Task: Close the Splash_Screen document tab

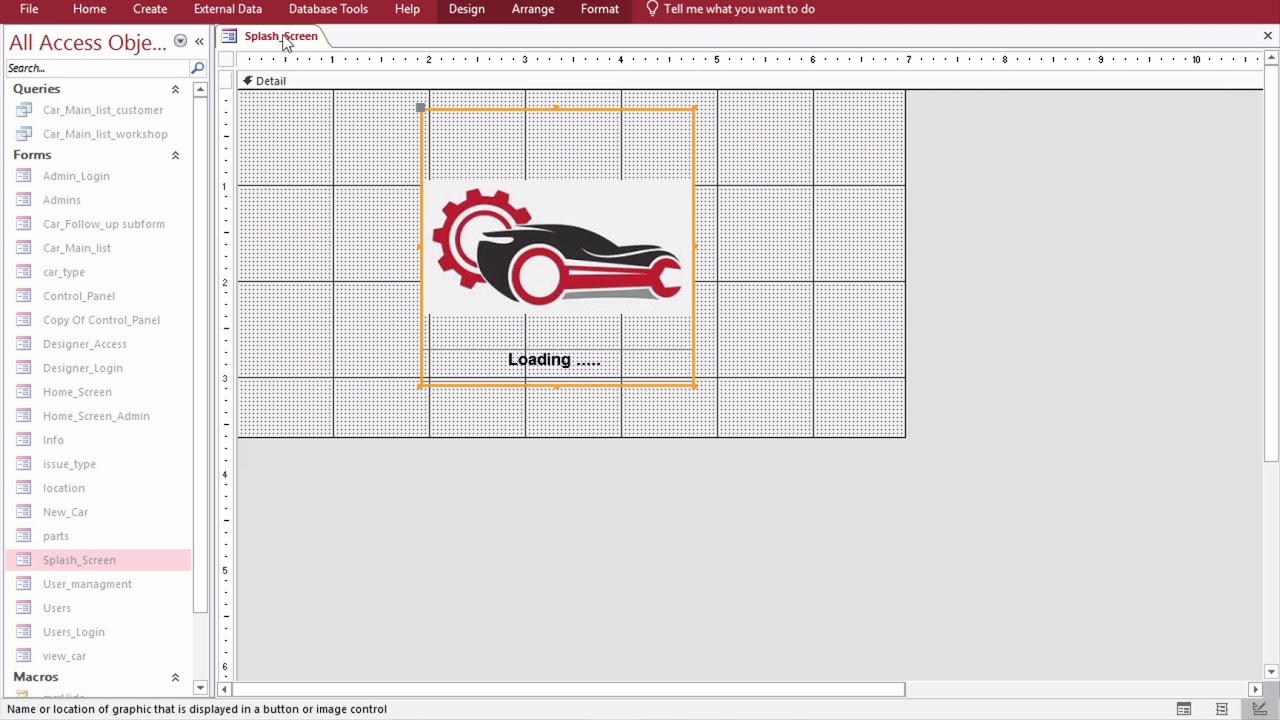Action: [x=1268, y=36]
